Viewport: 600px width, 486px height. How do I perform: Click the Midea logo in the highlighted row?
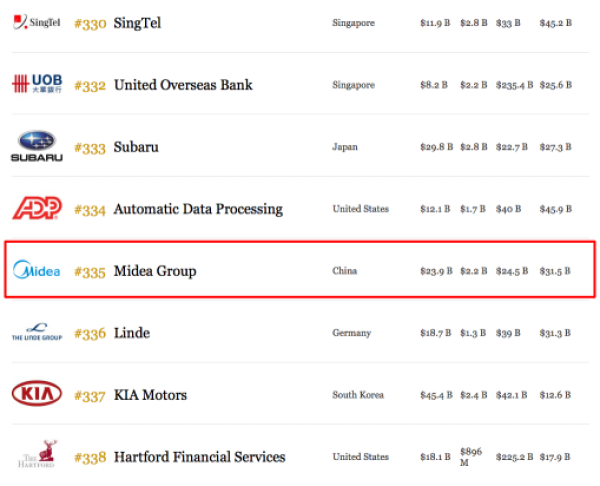[37, 270]
